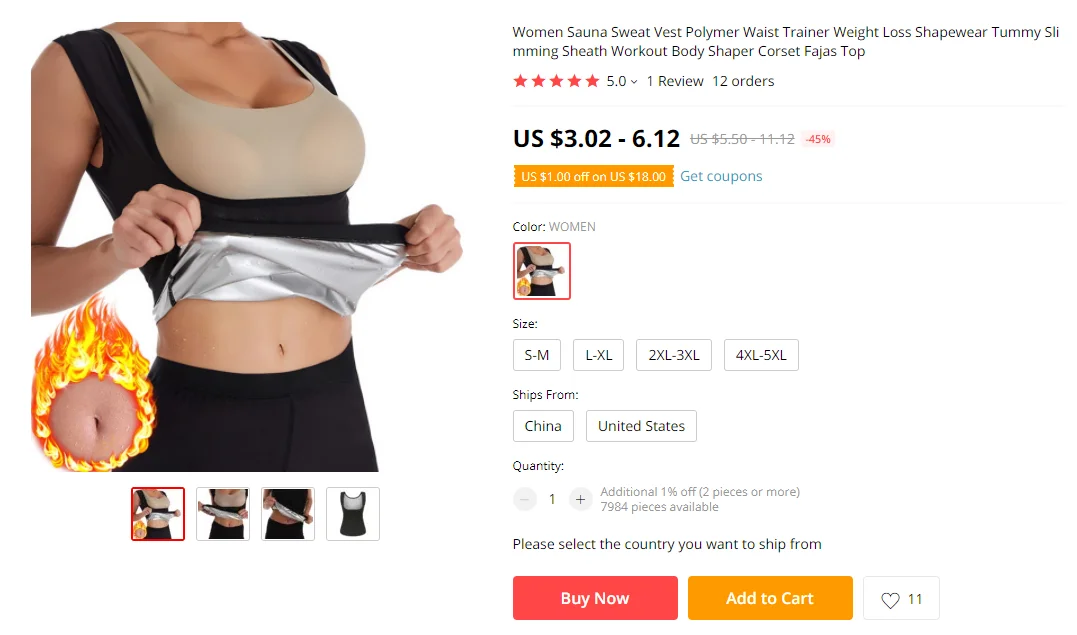Increase quantity with the plus icon

pyautogui.click(x=580, y=500)
